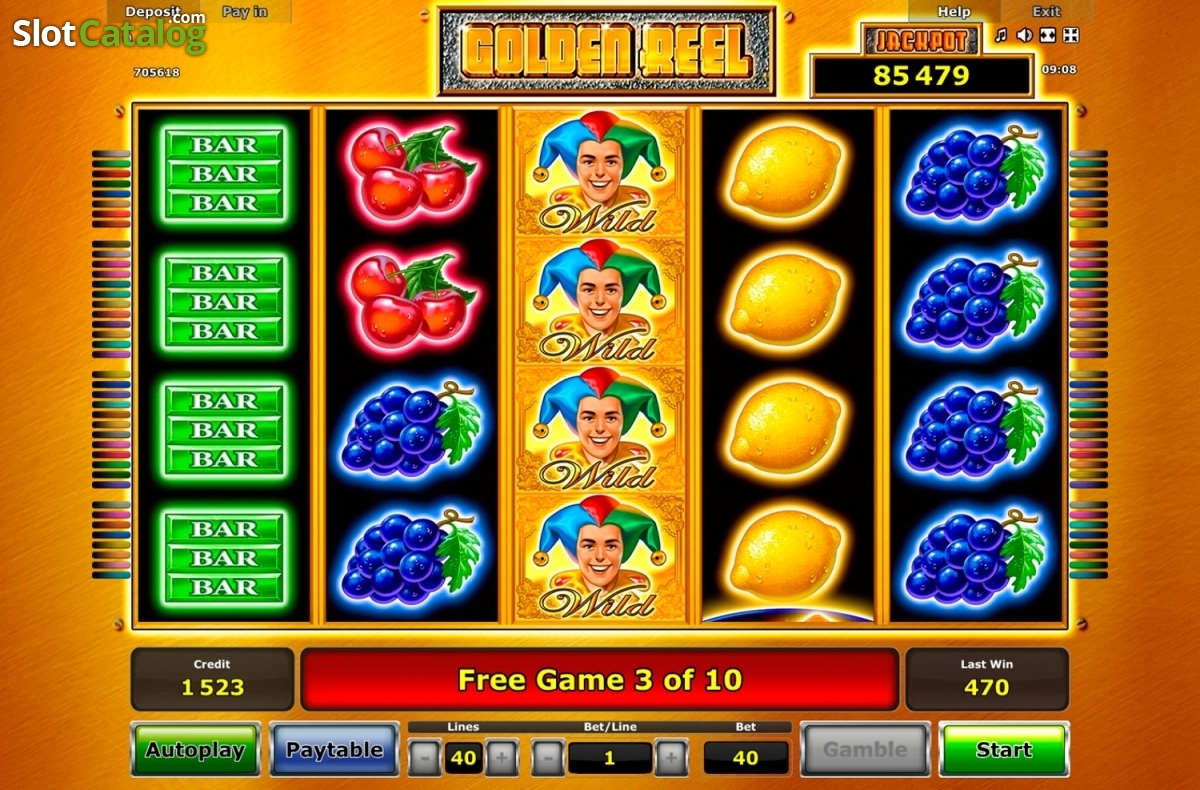
Task: Lower Bet/Line using the minus button
Action: [548, 757]
